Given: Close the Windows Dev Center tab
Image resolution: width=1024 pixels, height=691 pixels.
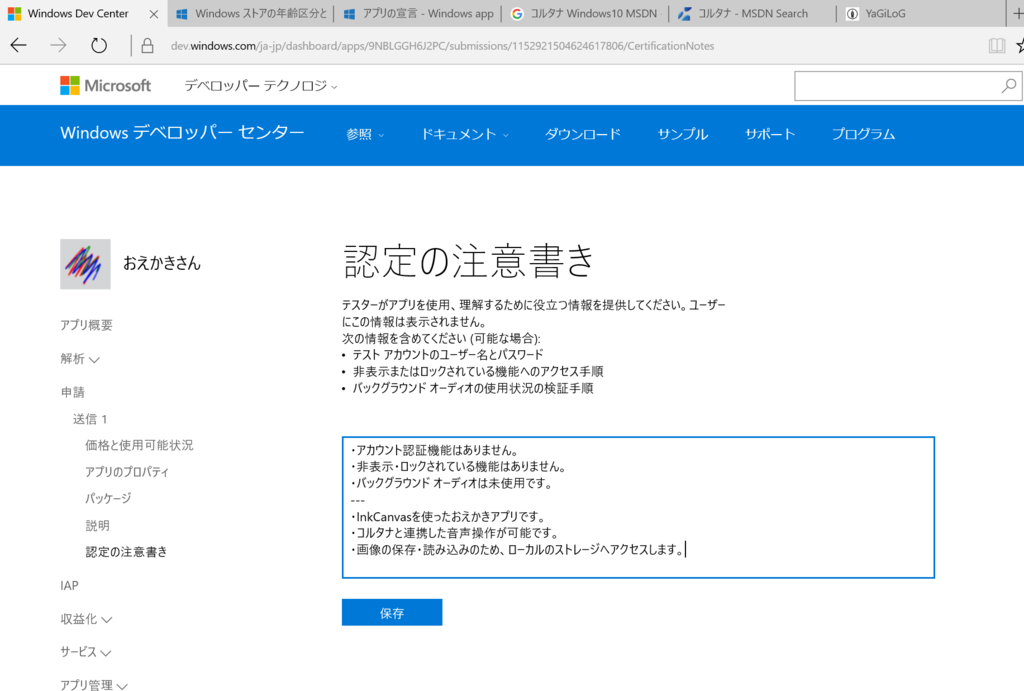Looking at the screenshot, I should click(x=153, y=14).
